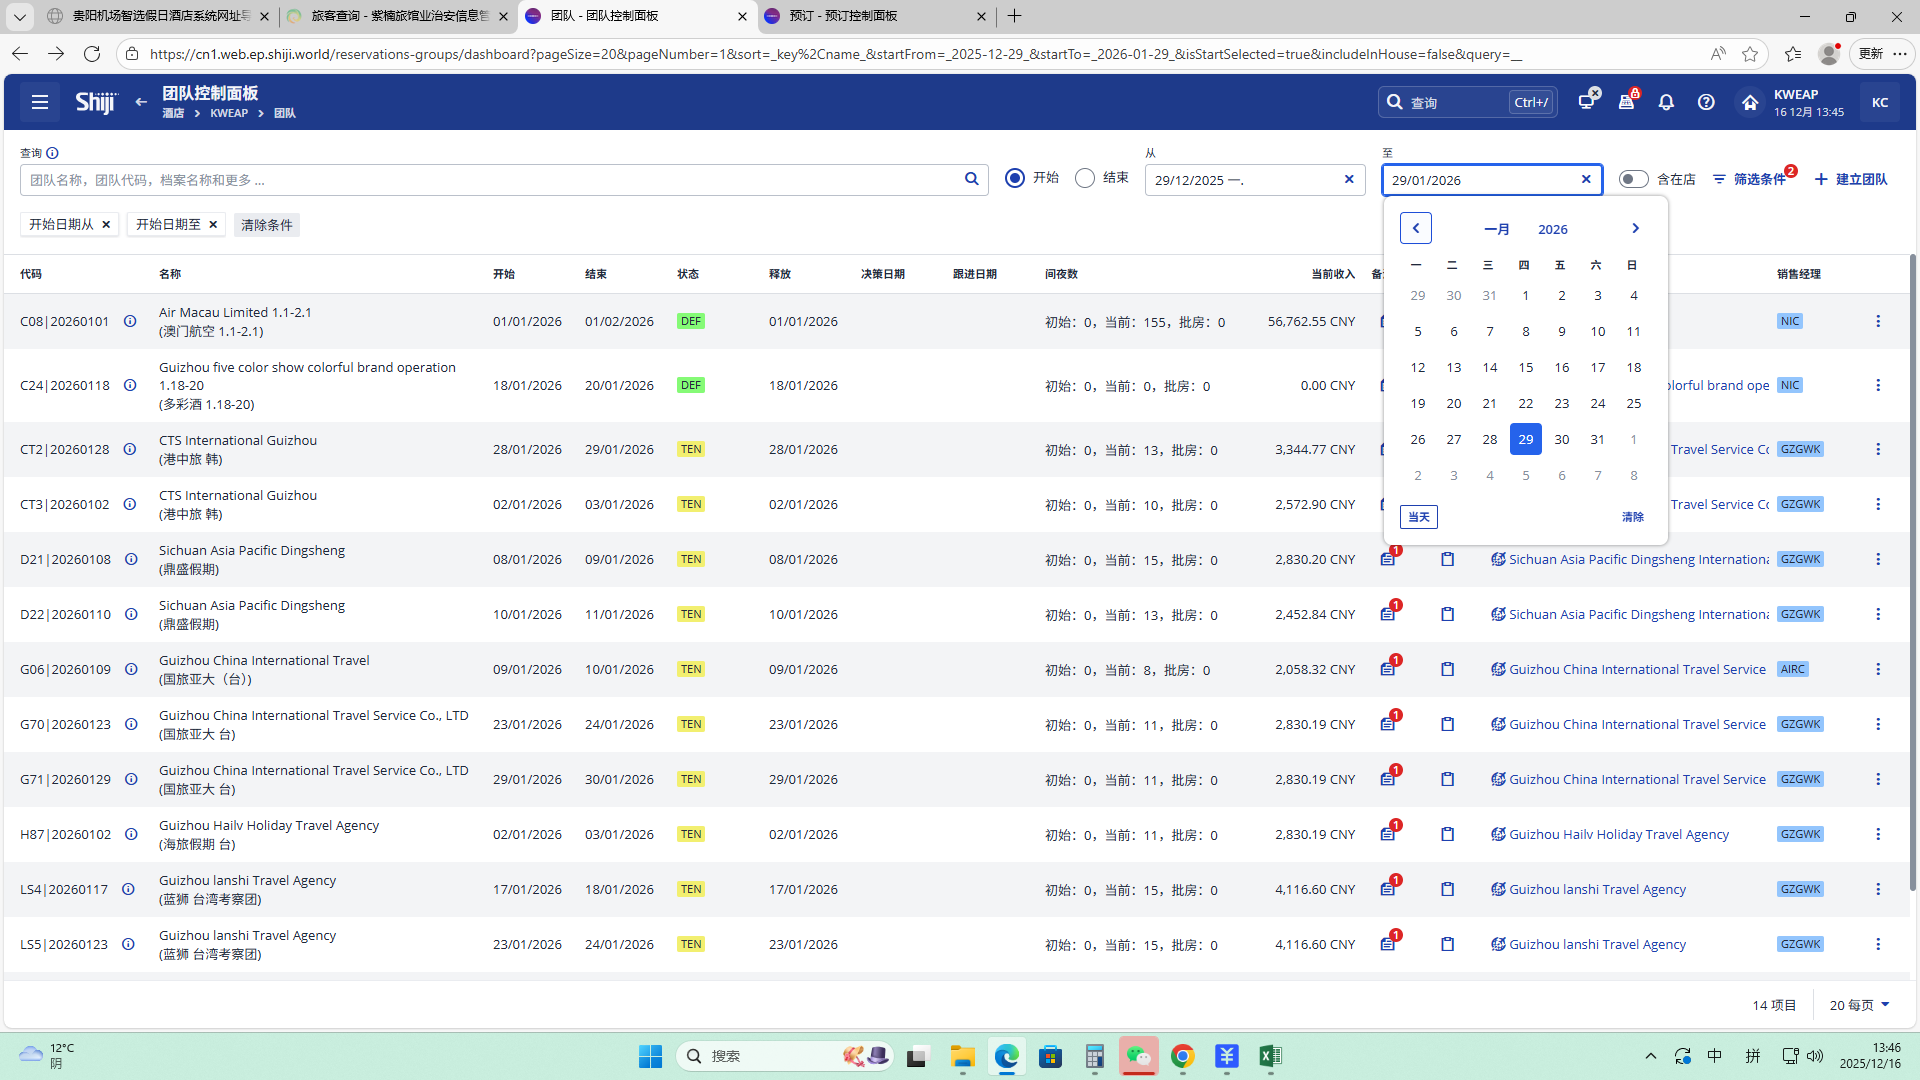Click 清除条件 button

click(267, 225)
